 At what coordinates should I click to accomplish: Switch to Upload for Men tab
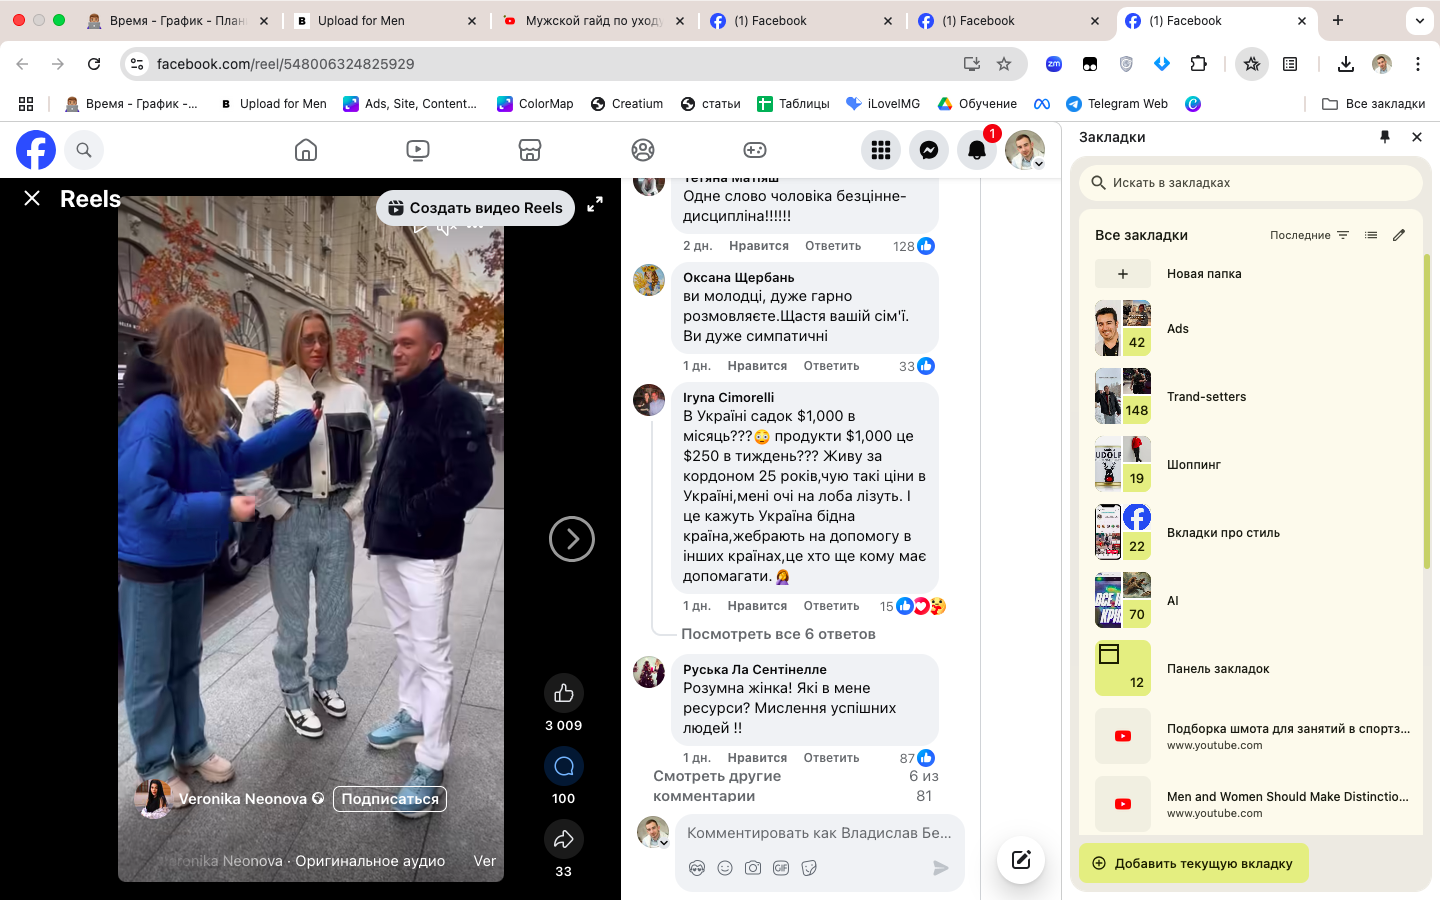pyautogui.click(x=386, y=21)
